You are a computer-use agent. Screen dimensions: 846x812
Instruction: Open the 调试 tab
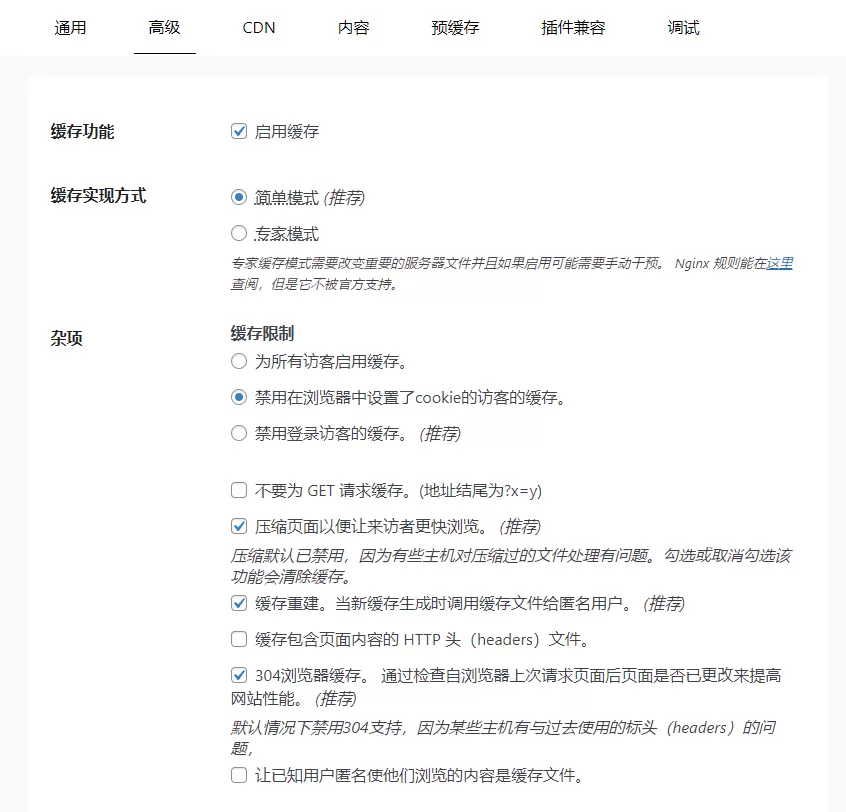[683, 28]
